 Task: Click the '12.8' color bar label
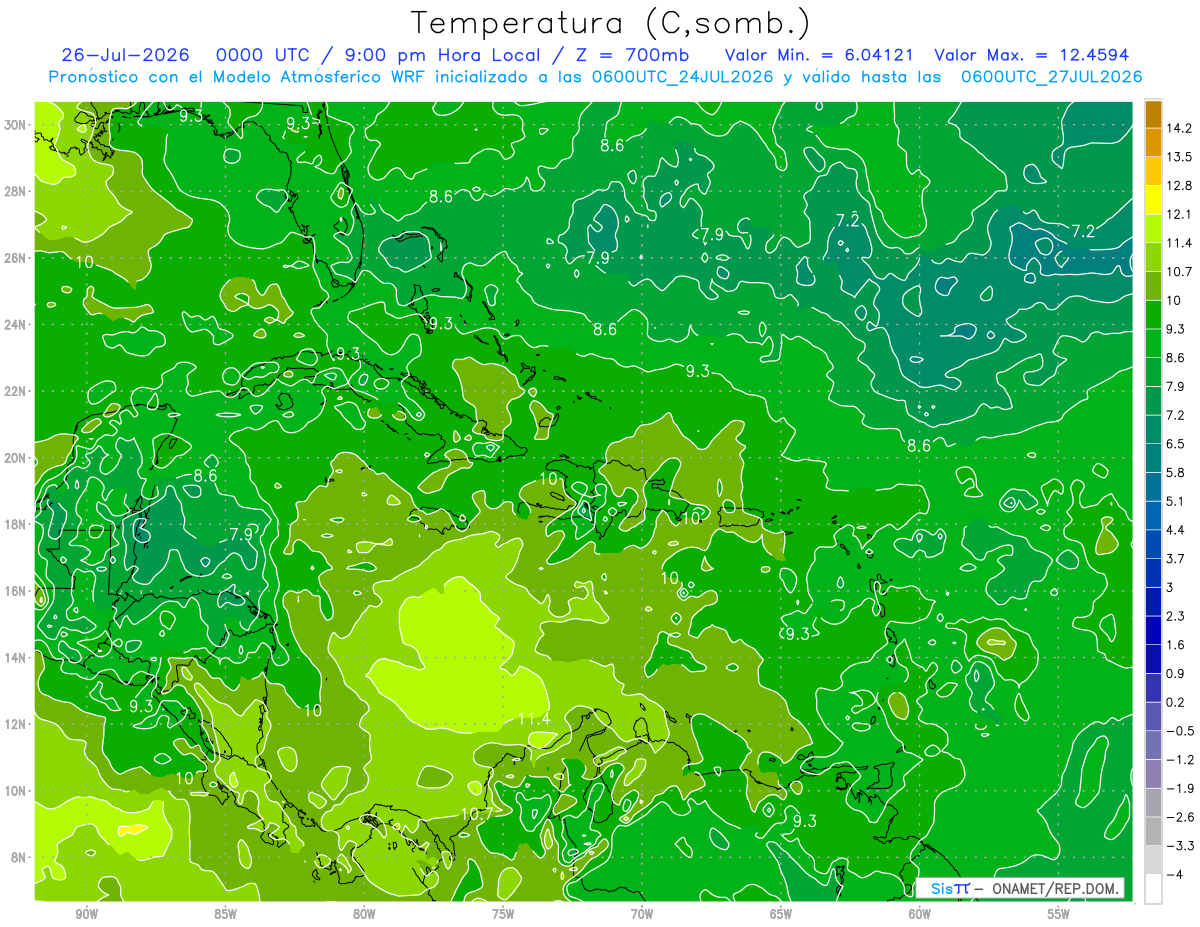point(1179,185)
